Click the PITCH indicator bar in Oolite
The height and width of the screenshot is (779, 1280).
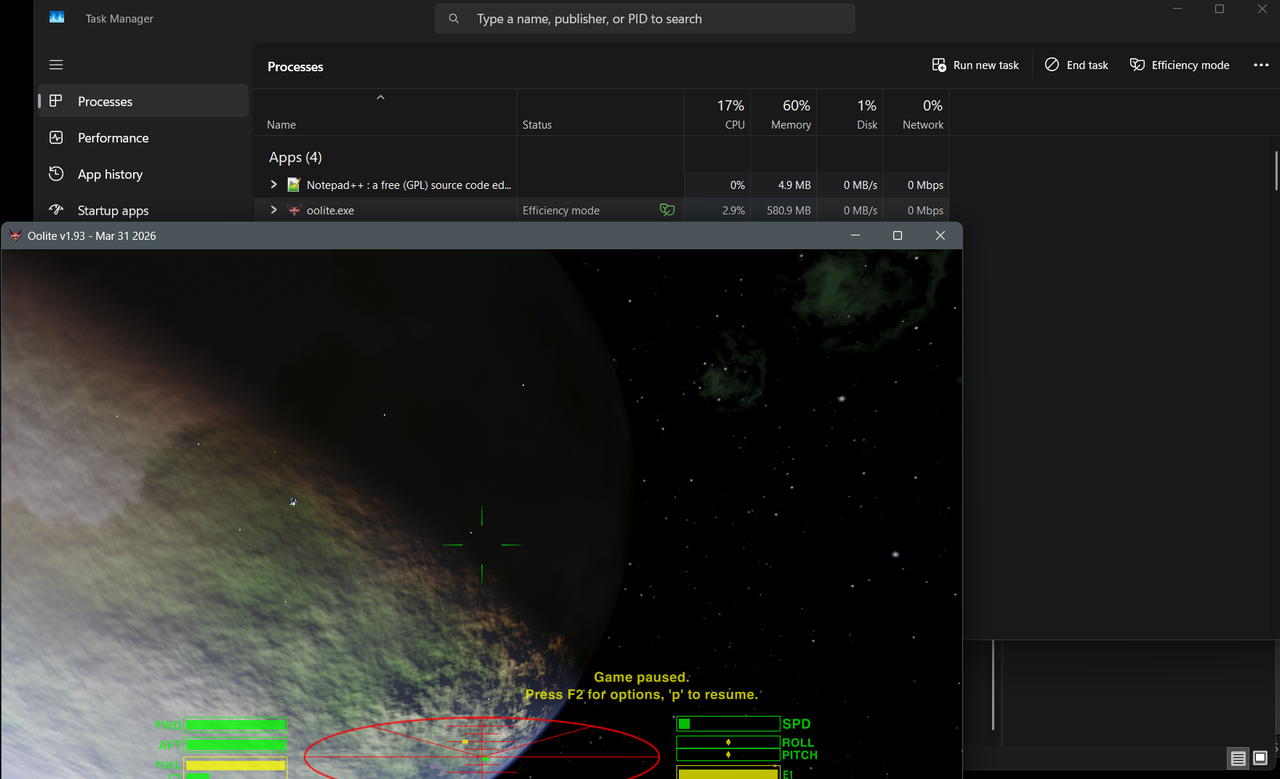coord(728,755)
